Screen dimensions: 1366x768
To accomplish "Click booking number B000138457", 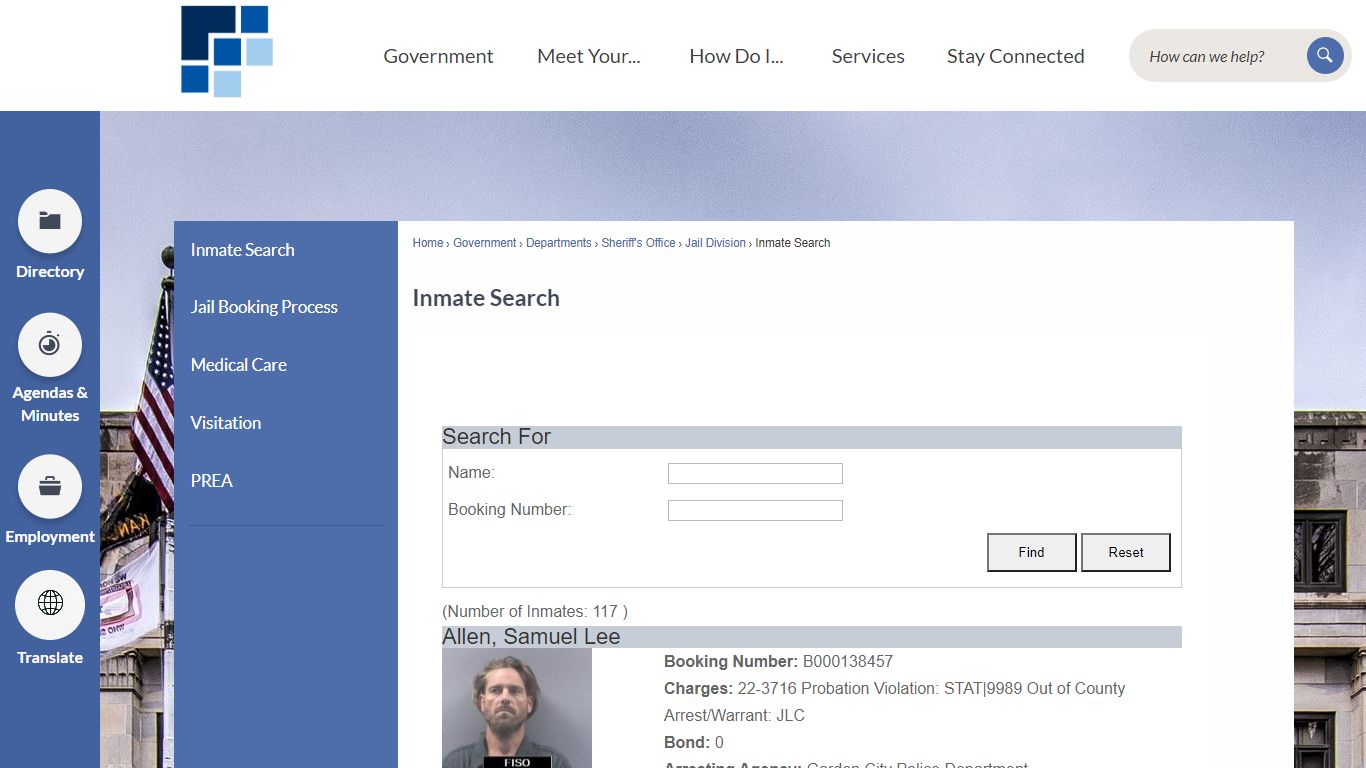I will click(848, 661).
